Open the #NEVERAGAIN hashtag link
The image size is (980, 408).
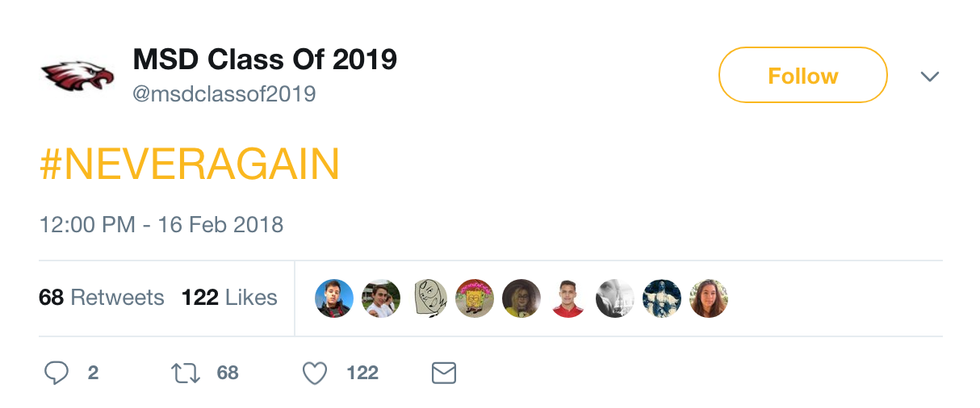[190, 165]
